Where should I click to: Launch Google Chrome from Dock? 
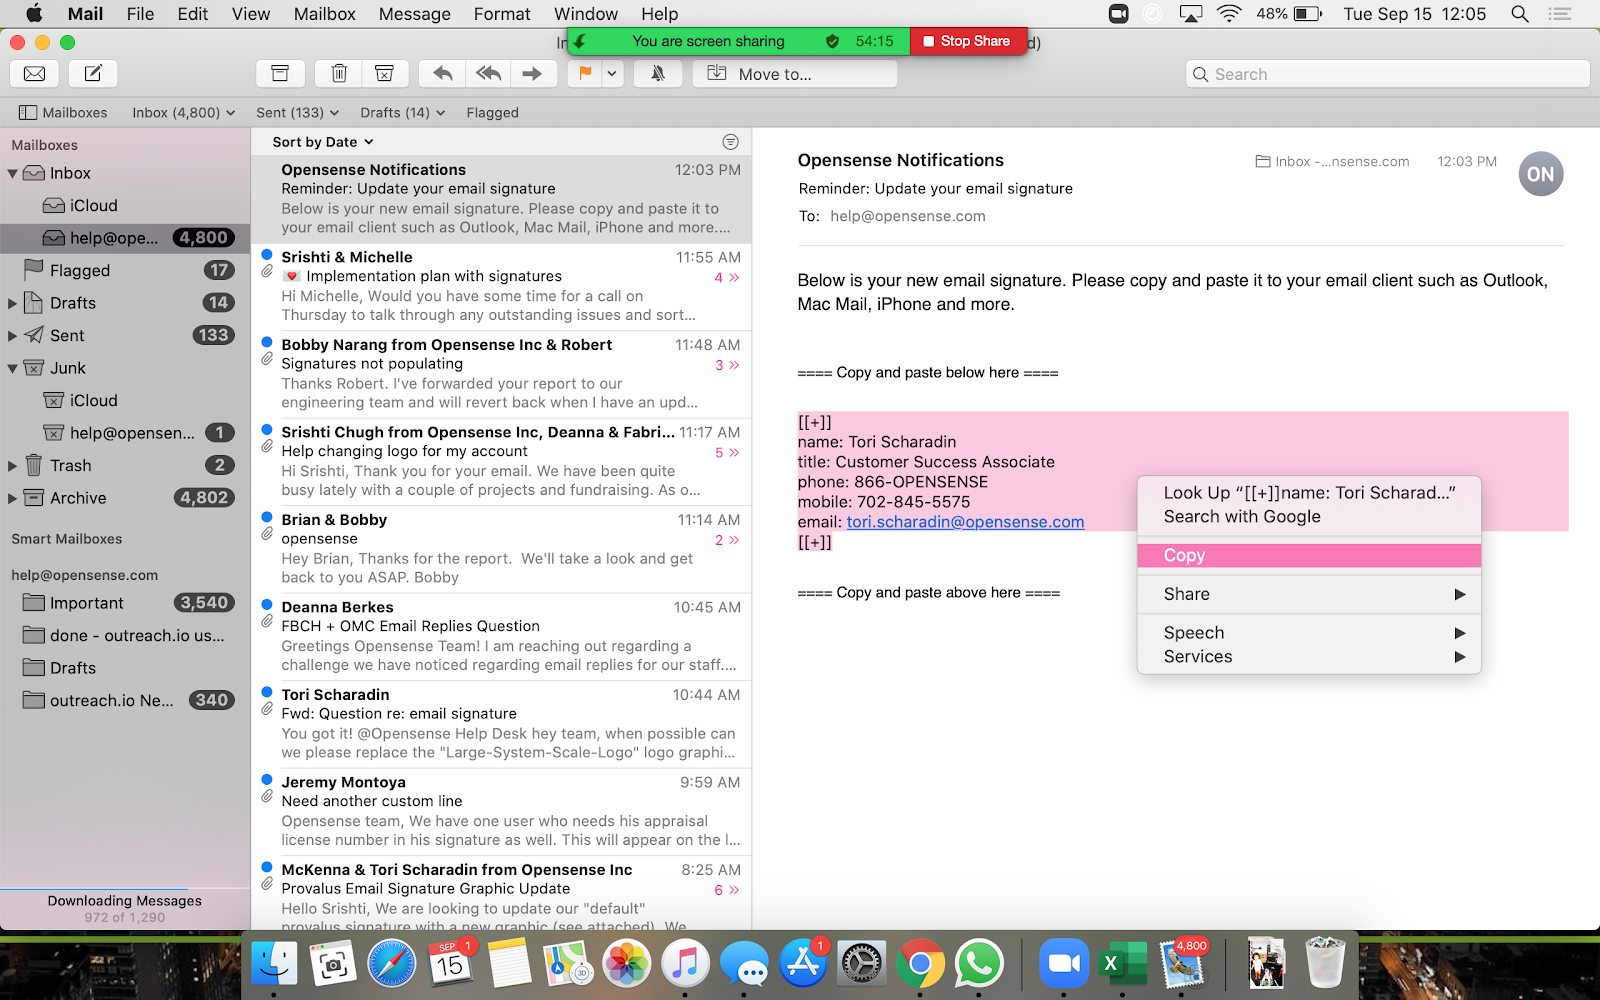[920, 964]
